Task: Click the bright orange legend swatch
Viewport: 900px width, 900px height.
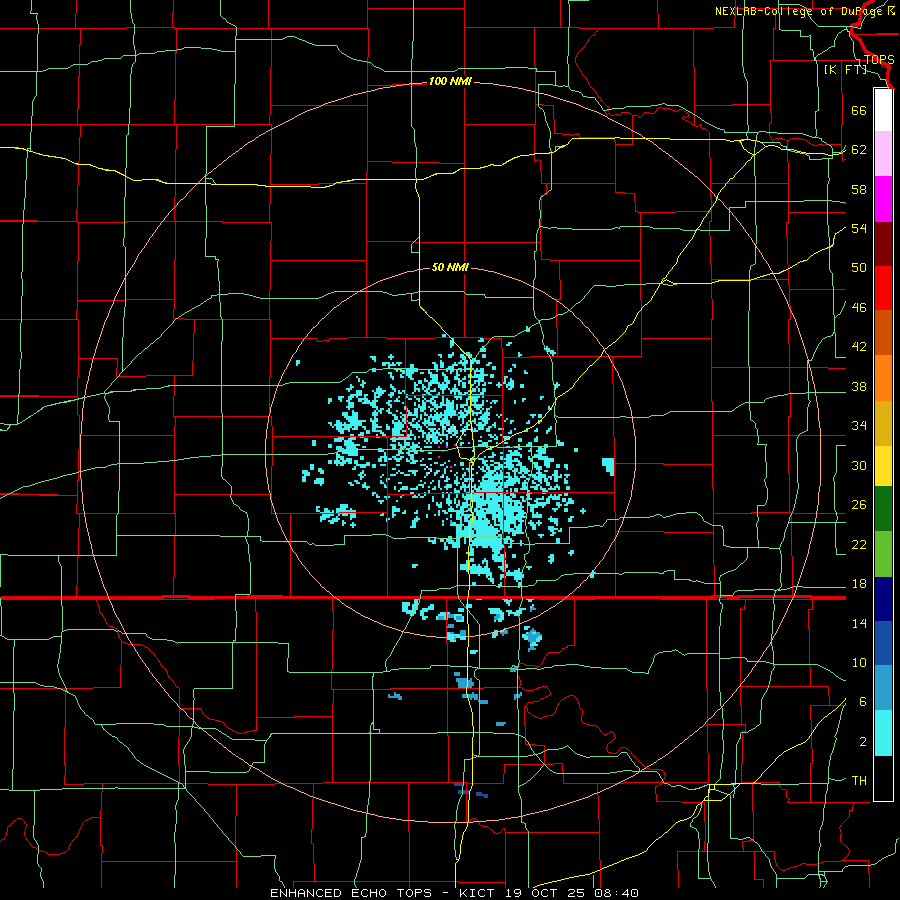Action: pyautogui.click(x=883, y=378)
